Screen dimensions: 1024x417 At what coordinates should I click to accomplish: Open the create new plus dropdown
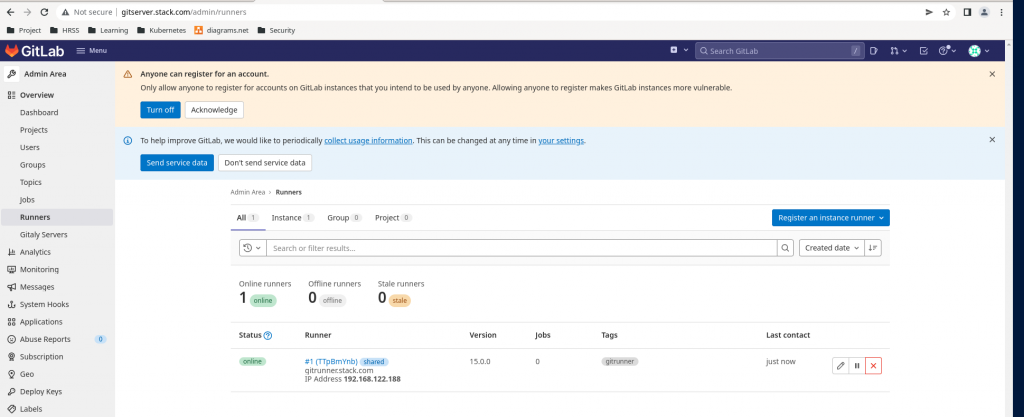click(x=679, y=50)
